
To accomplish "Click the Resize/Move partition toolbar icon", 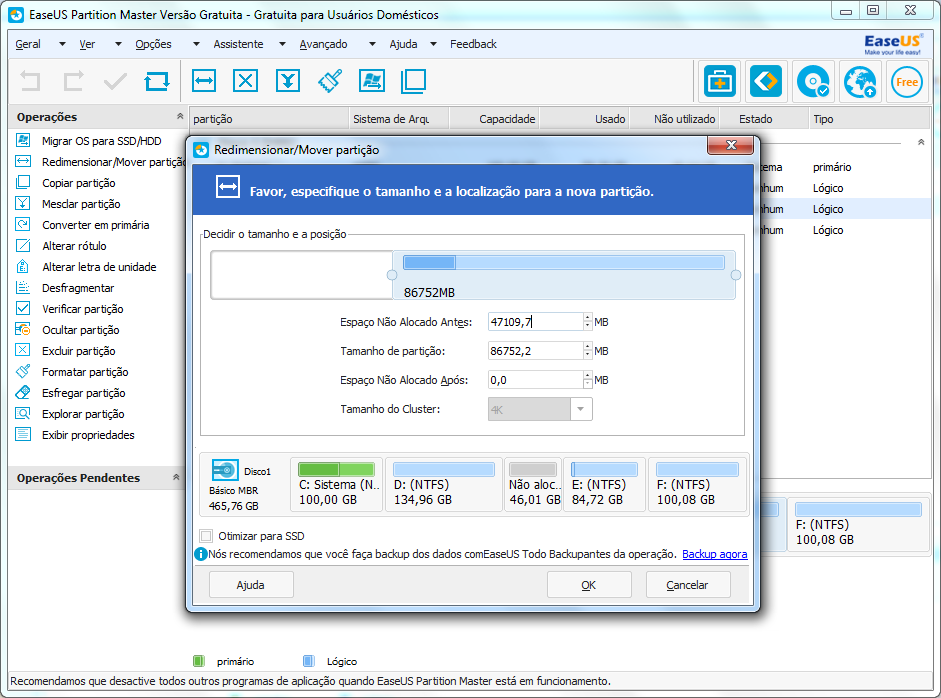I will [x=204, y=81].
